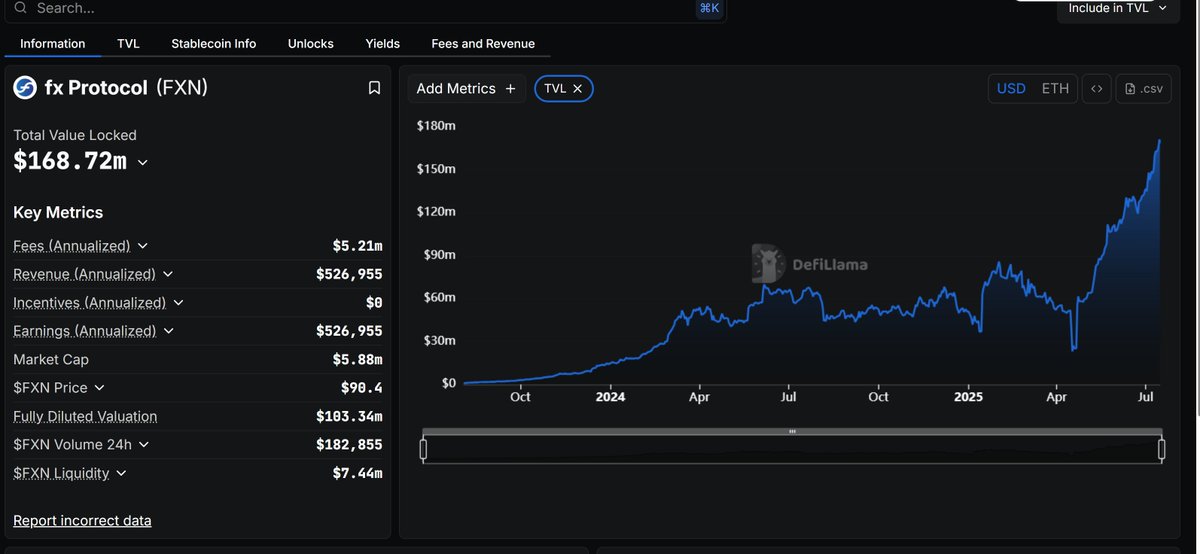Viewport: 1200px width, 554px height.
Task: Expand the Revenue (Annualized) row
Action: coord(168,274)
